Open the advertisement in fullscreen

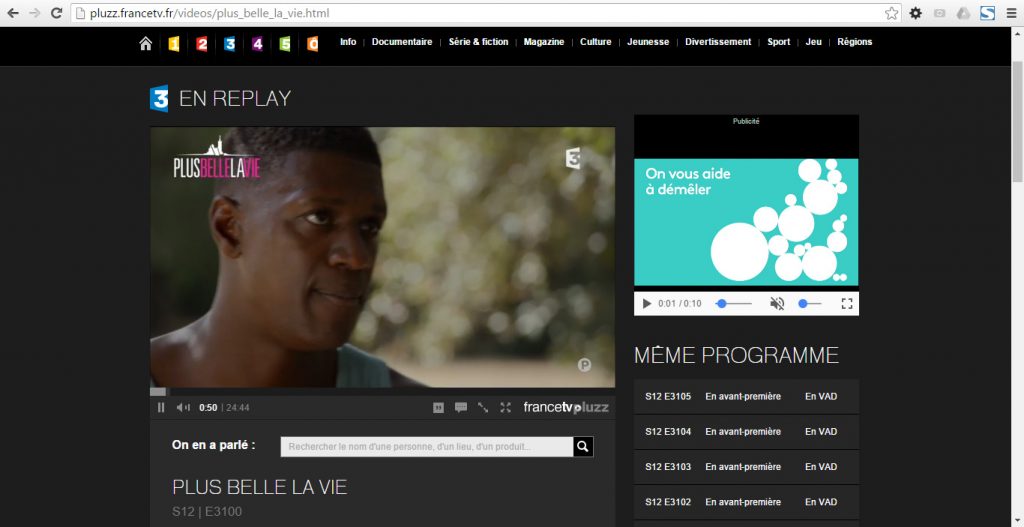pos(847,304)
